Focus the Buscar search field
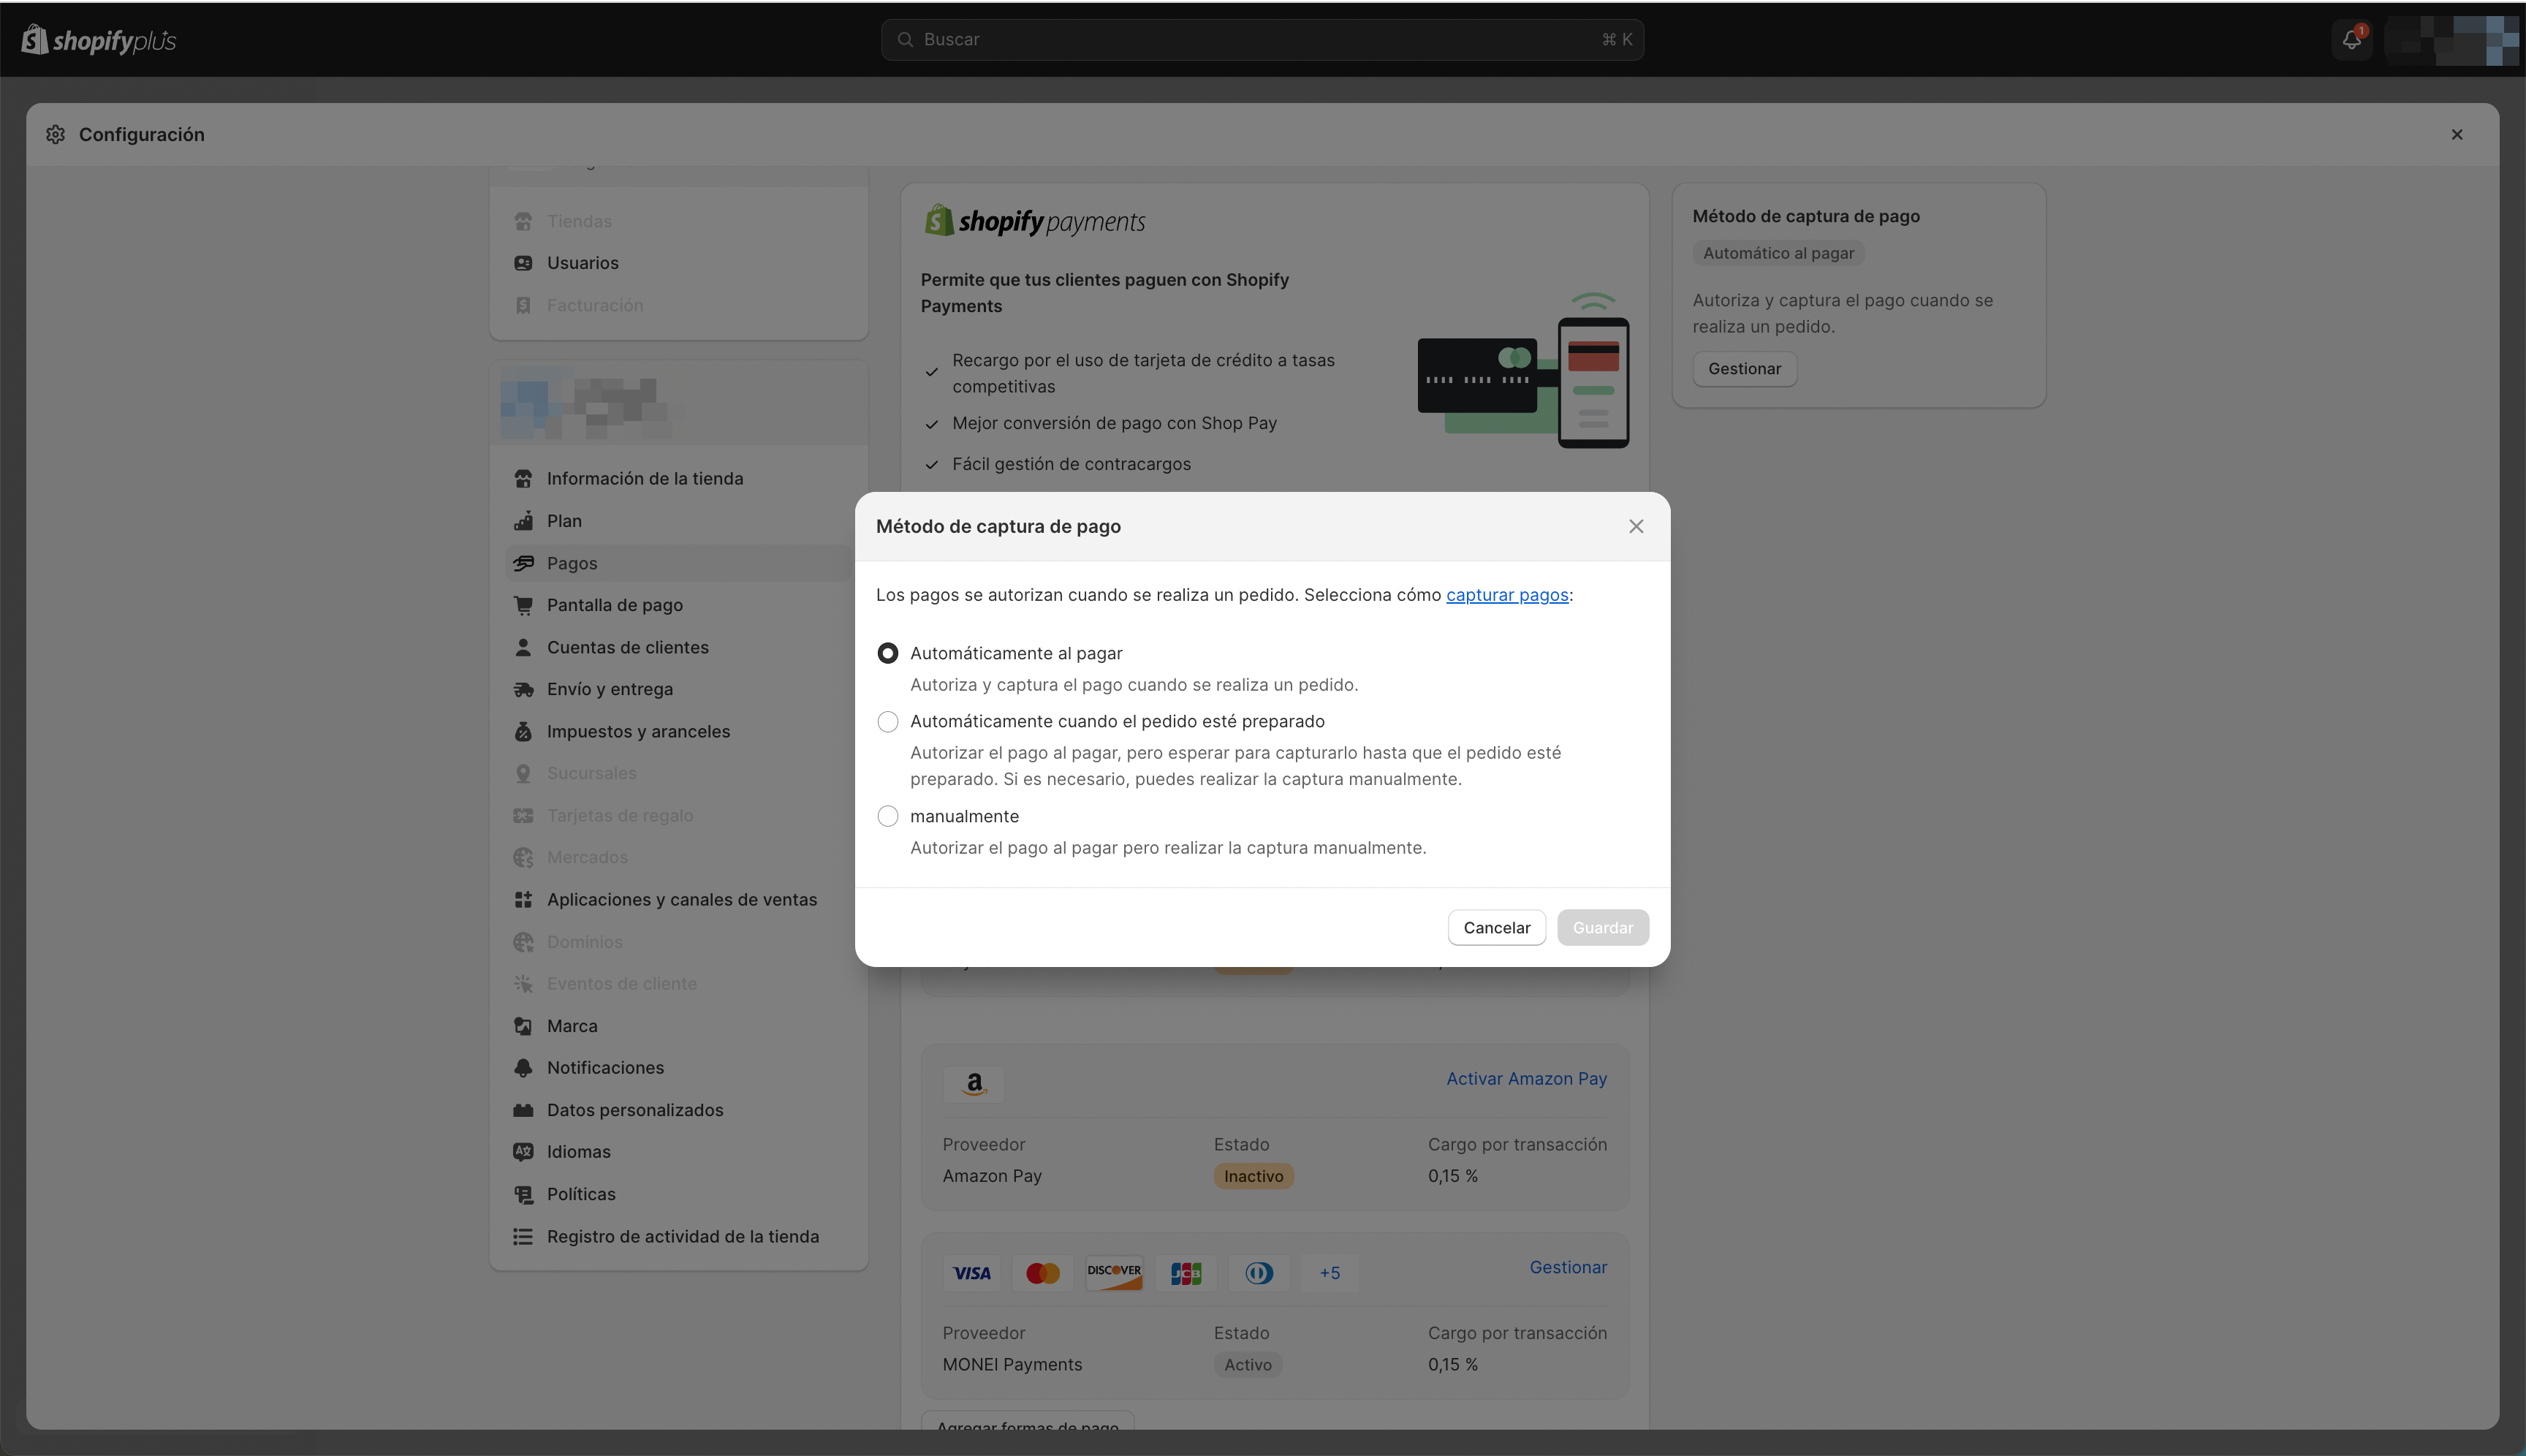2526x1456 pixels. tap(1262, 39)
